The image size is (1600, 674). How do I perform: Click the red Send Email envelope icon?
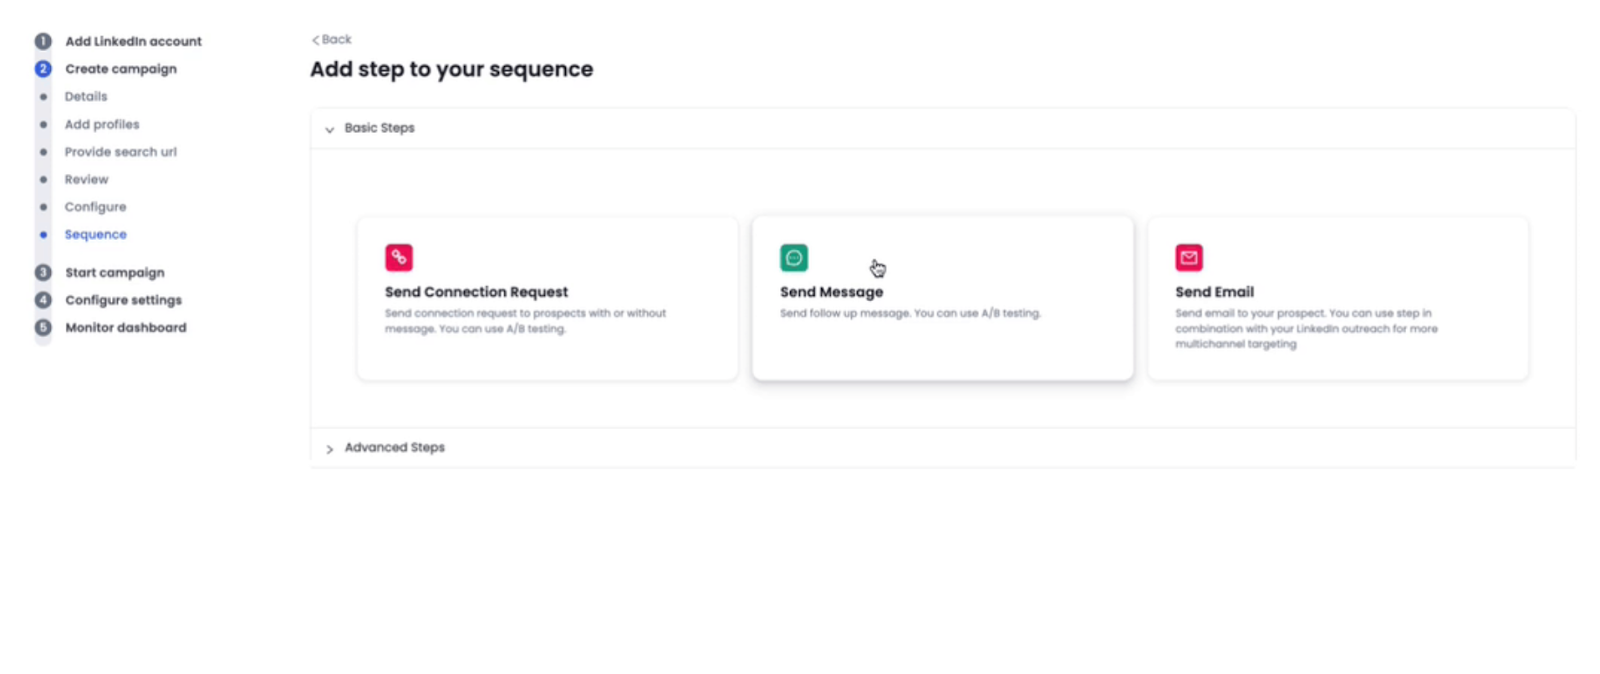[x=1189, y=258]
